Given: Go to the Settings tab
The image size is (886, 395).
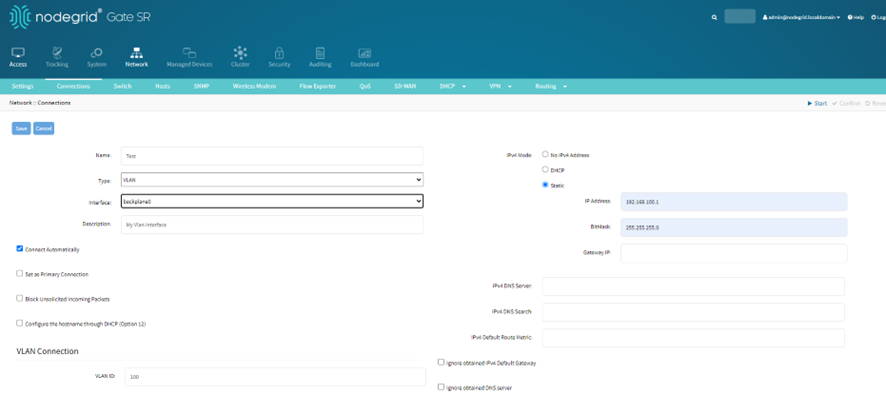Looking at the screenshot, I should (23, 86).
